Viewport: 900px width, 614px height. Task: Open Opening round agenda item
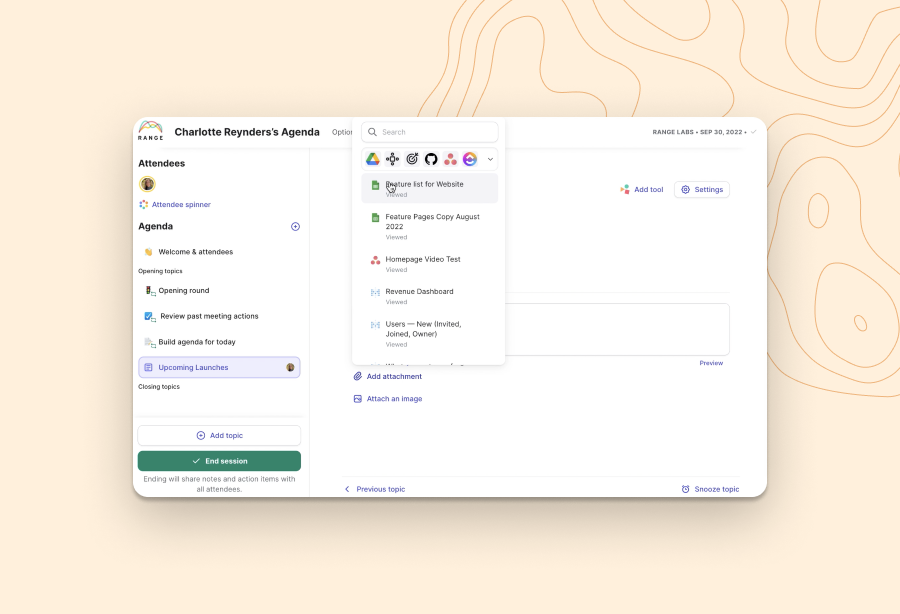[219, 290]
